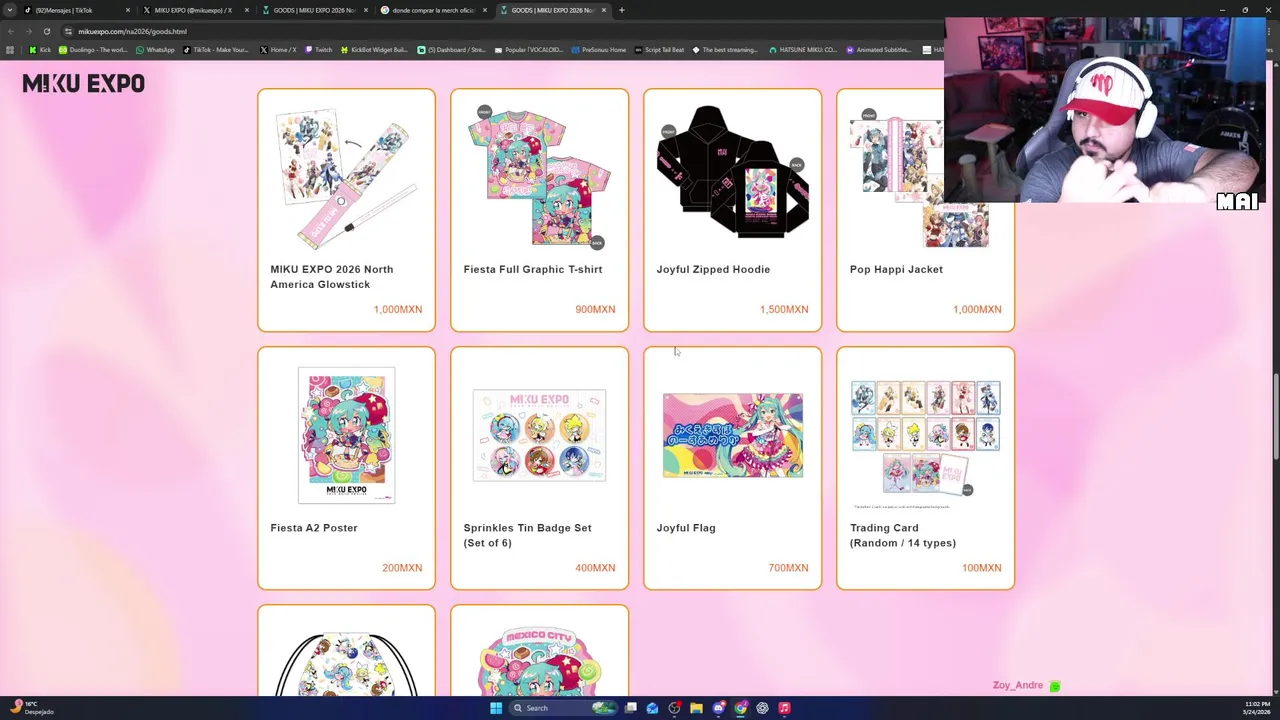Open Discord from the taskbar
The width and height of the screenshot is (1280, 720).
click(x=718, y=708)
